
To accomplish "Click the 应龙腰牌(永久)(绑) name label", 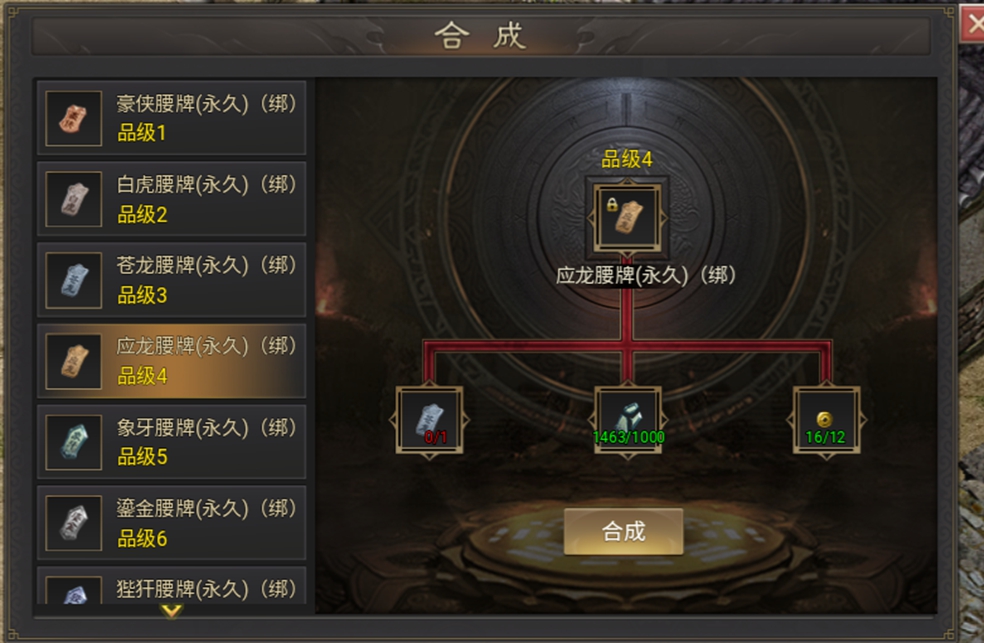I will (x=646, y=275).
